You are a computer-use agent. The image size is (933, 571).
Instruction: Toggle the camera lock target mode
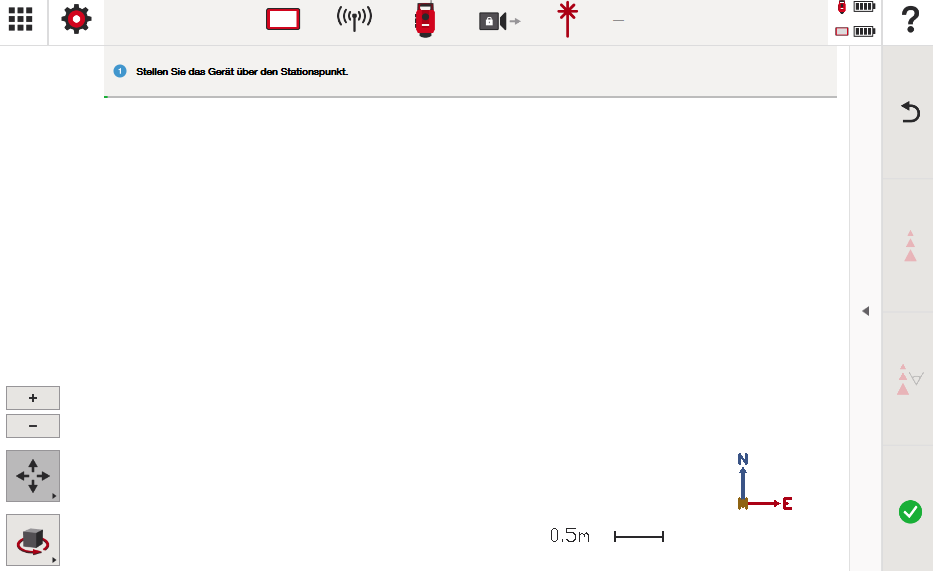[499, 20]
